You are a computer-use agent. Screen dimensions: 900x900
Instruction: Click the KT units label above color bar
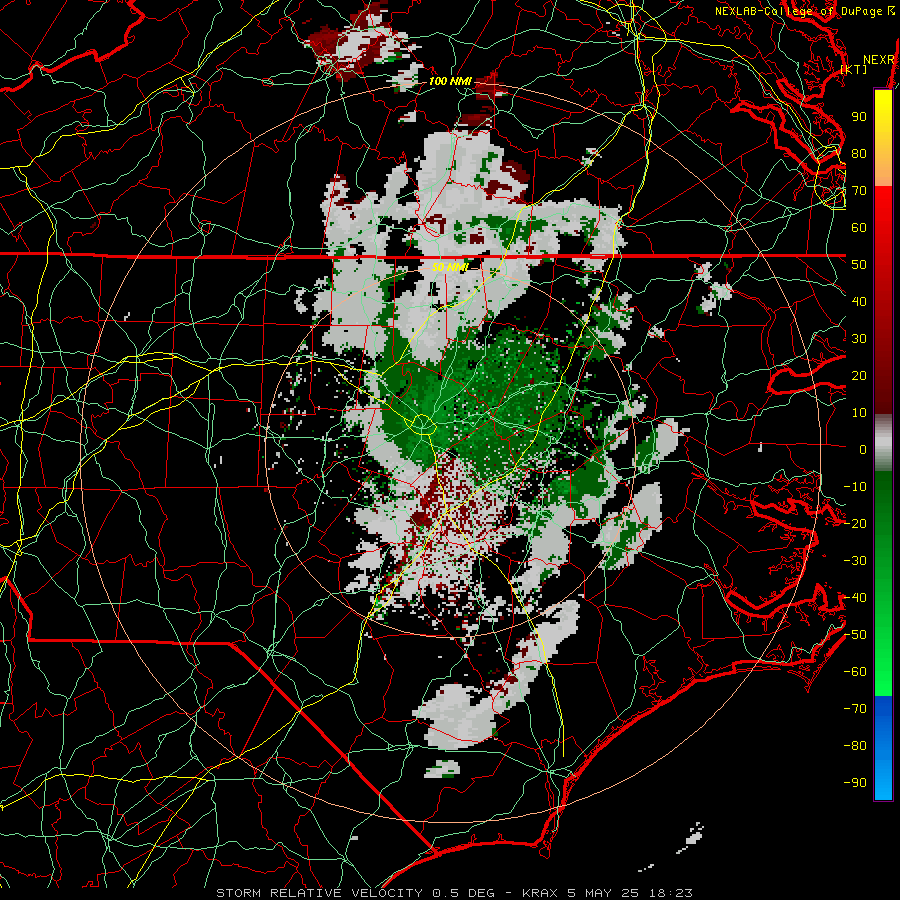coord(854,69)
